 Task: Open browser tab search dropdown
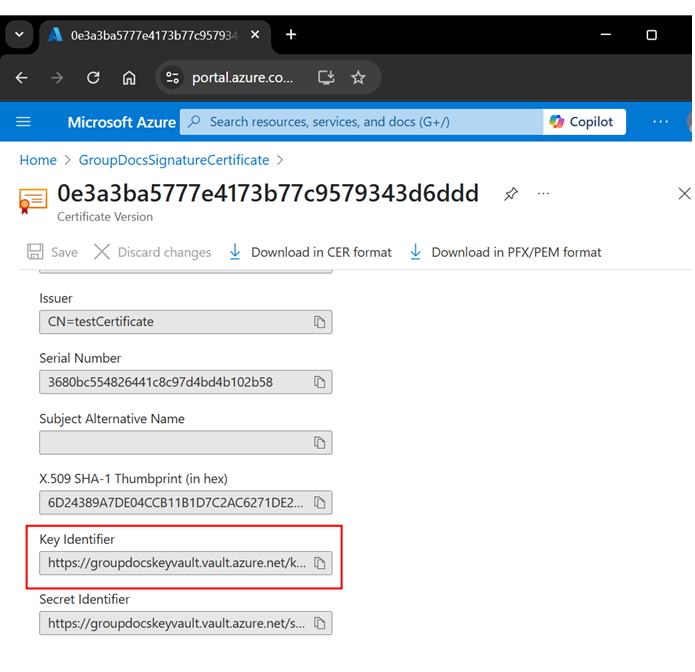coord(19,34)
